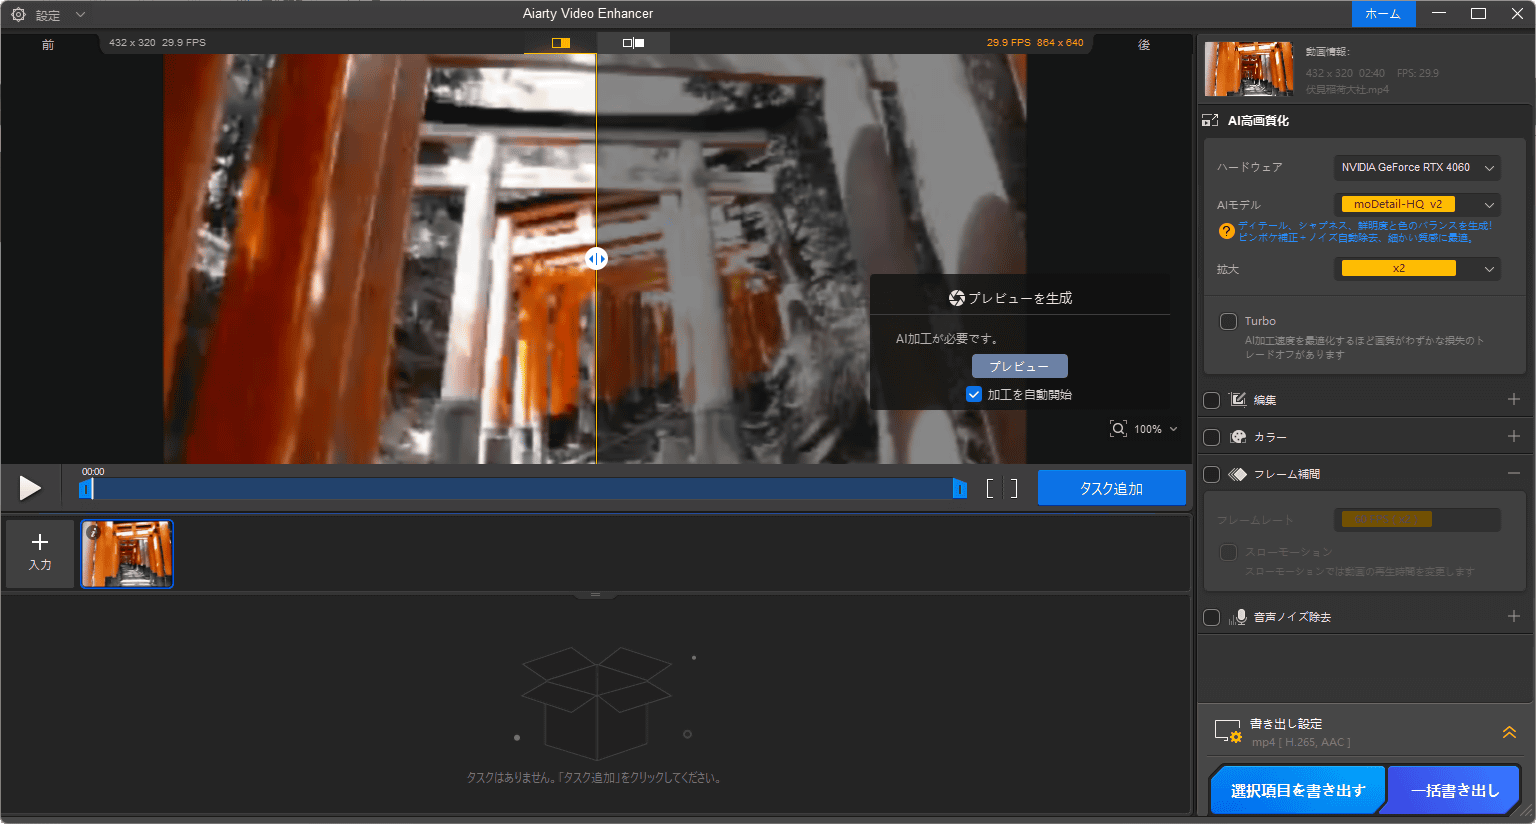1536x824 pixels.
Task: Click the before/after divider handle
Action: [596, 259]
